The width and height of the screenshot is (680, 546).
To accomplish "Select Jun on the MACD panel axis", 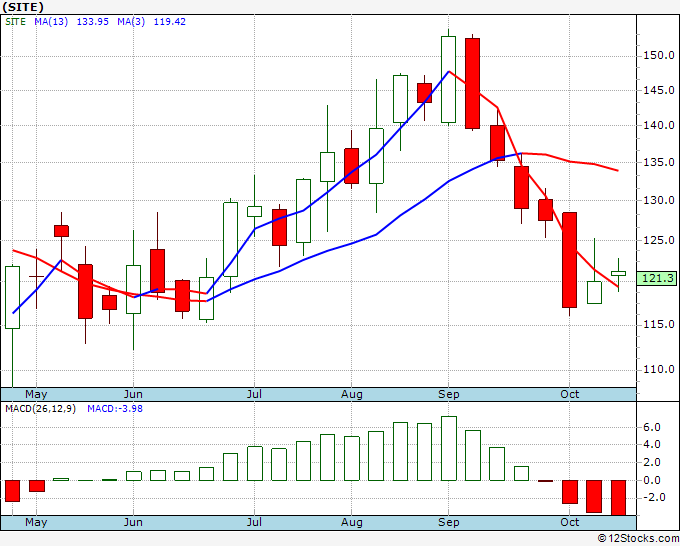I will point(133,522).
